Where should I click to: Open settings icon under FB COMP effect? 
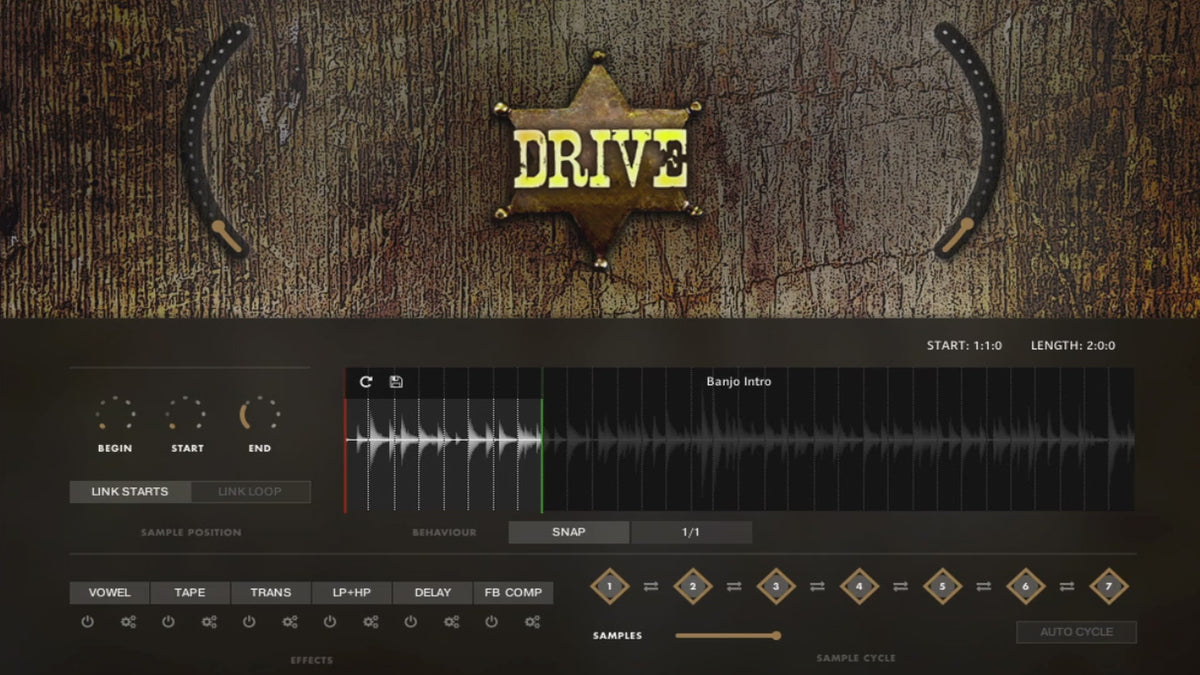[x=532, y=622]
